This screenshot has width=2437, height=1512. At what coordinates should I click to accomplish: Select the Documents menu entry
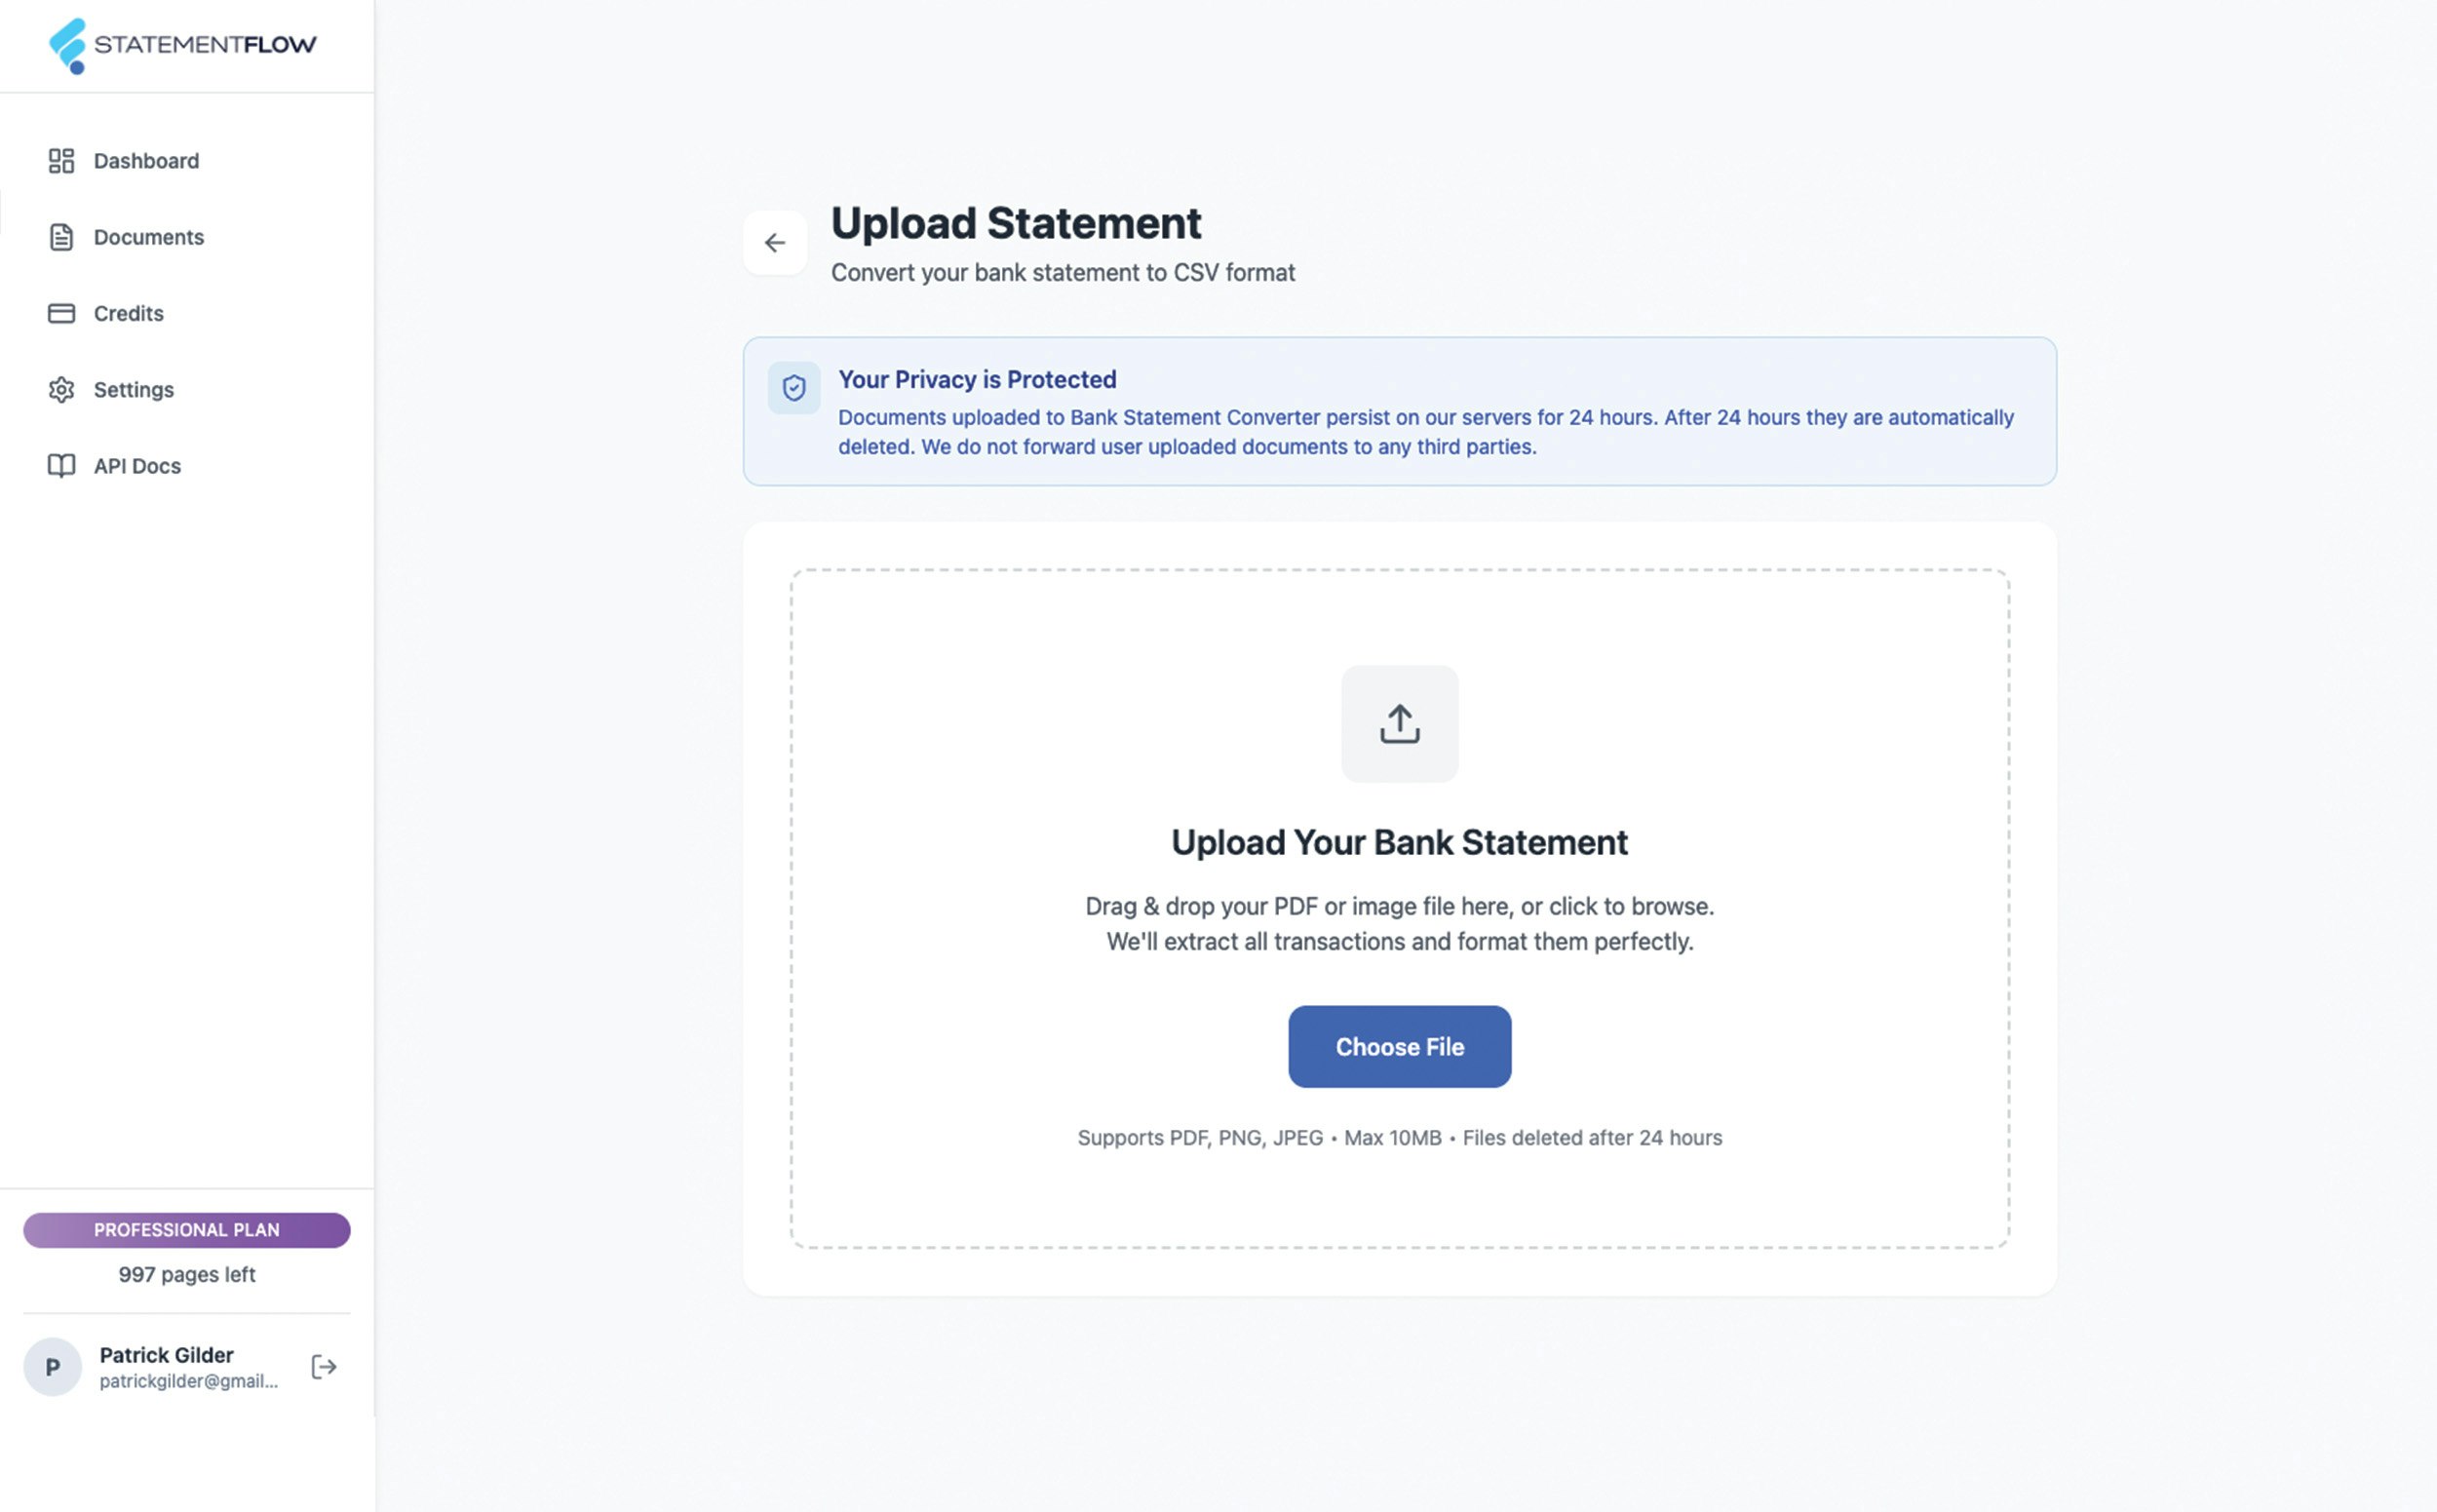pyautogui.click(x=149, y=237)
